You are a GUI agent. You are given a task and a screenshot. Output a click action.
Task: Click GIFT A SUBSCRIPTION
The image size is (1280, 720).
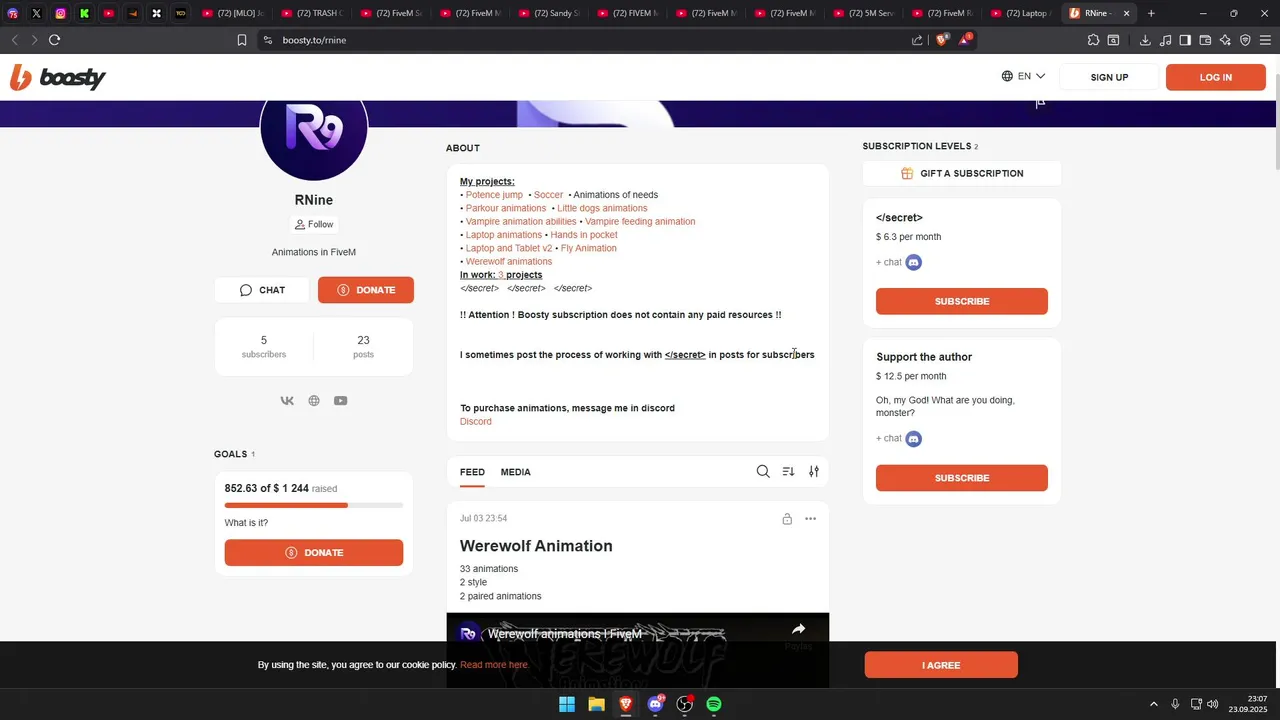point(962,173)
